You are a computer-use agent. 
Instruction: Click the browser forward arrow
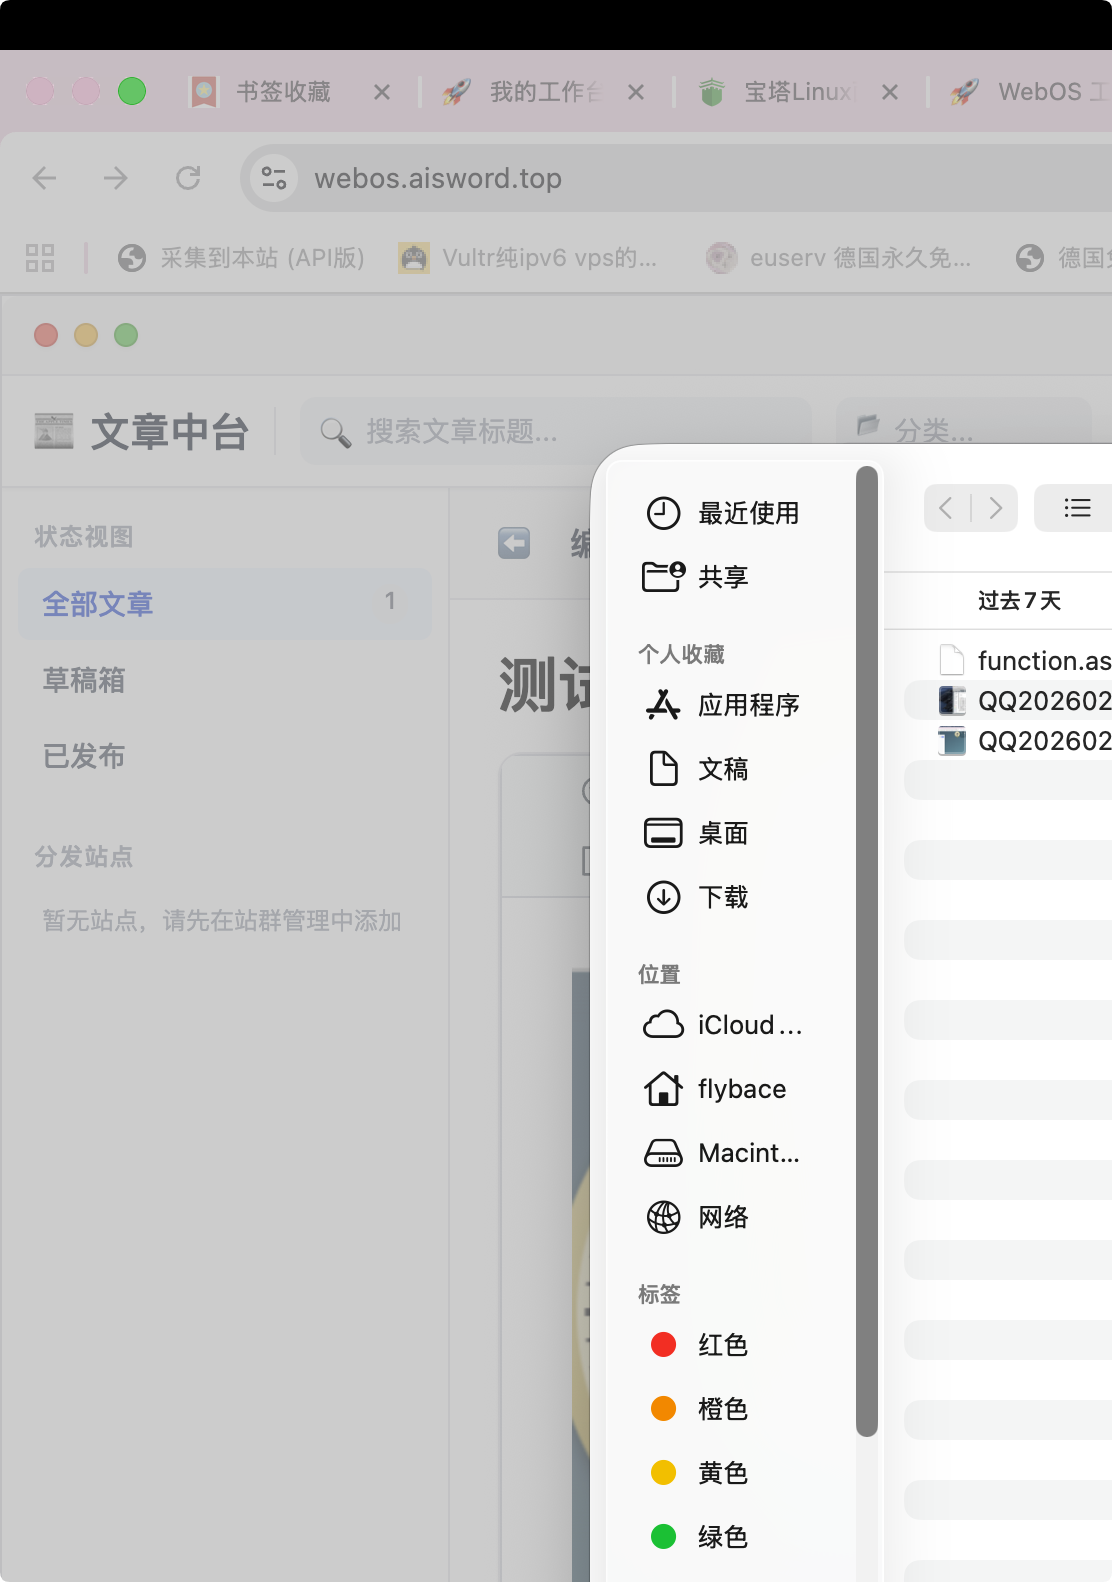(116, 178)
